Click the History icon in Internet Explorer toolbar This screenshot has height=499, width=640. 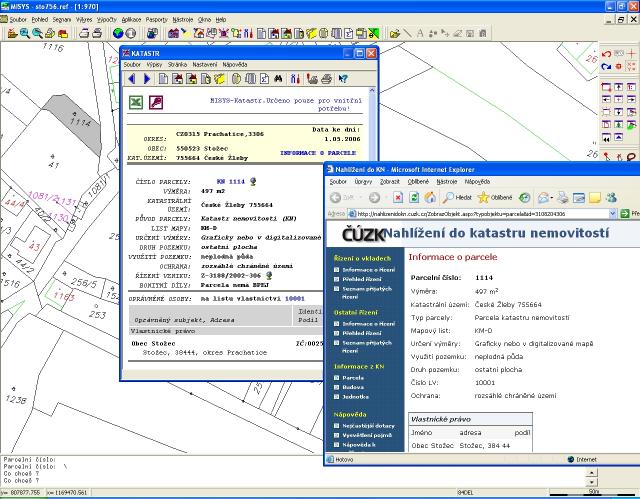click(x=524, y=198)
